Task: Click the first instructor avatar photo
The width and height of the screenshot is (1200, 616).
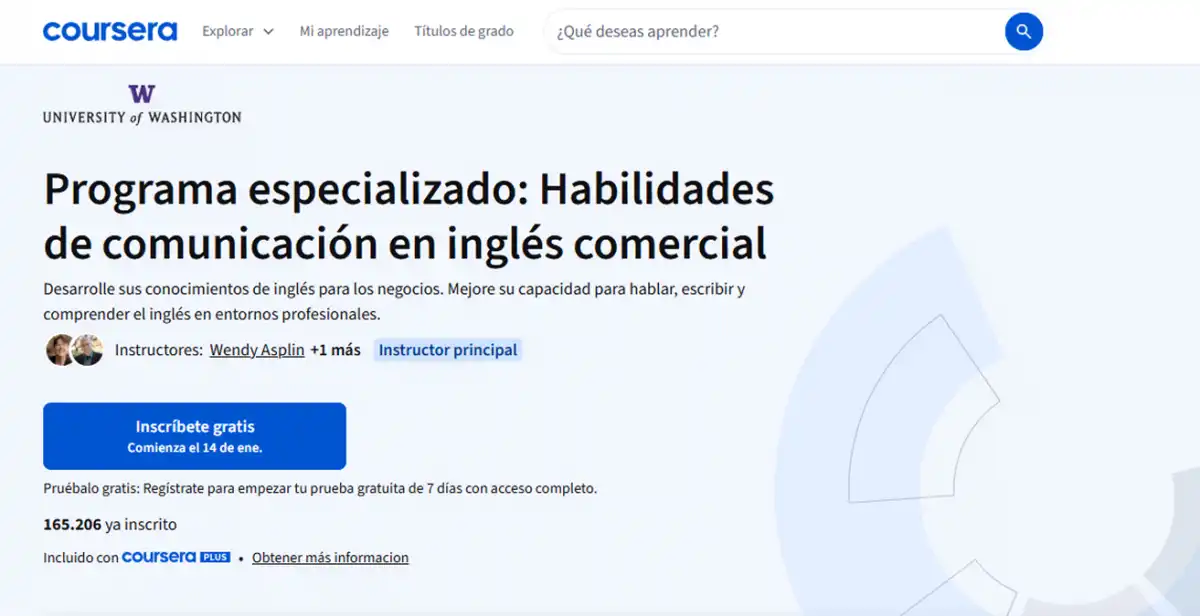Action: [x=59, y=350]
